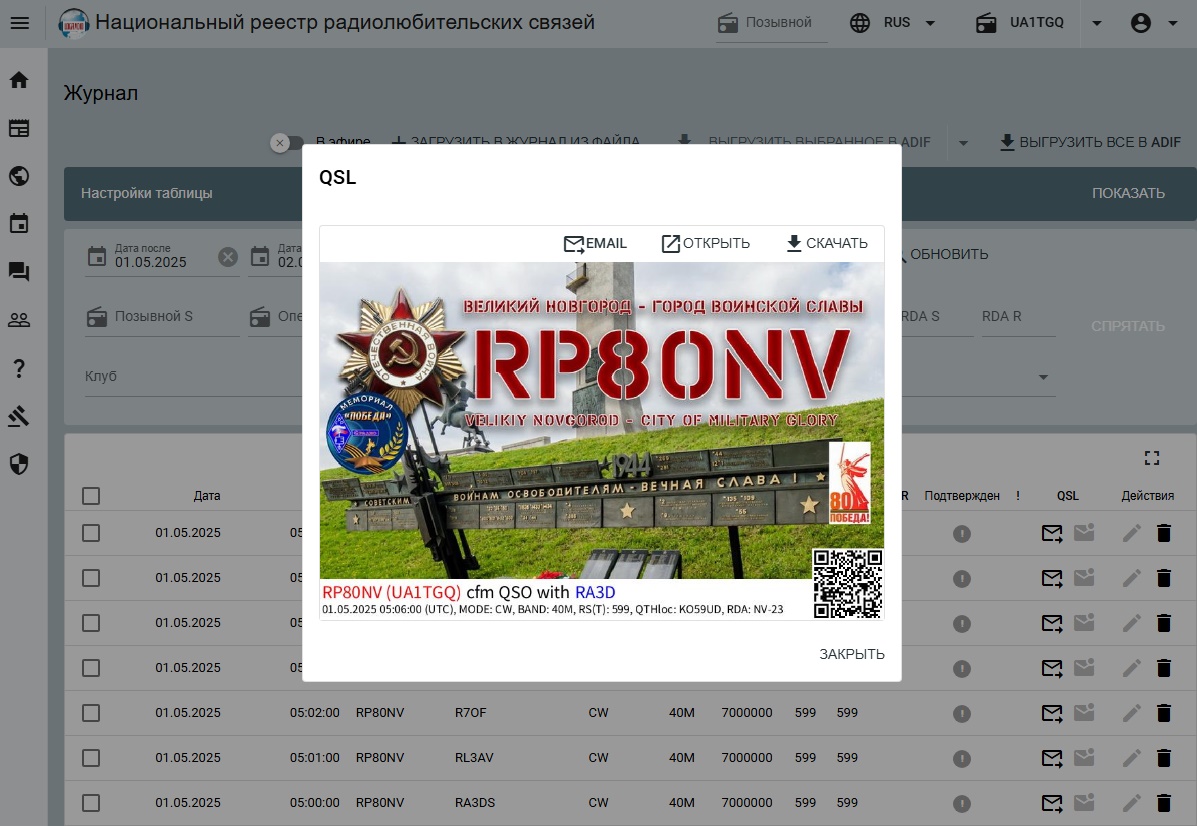Viewport: 1197px width, 826px height.
Task: Open the hamburger navigation menu
Action: (20, 23)
